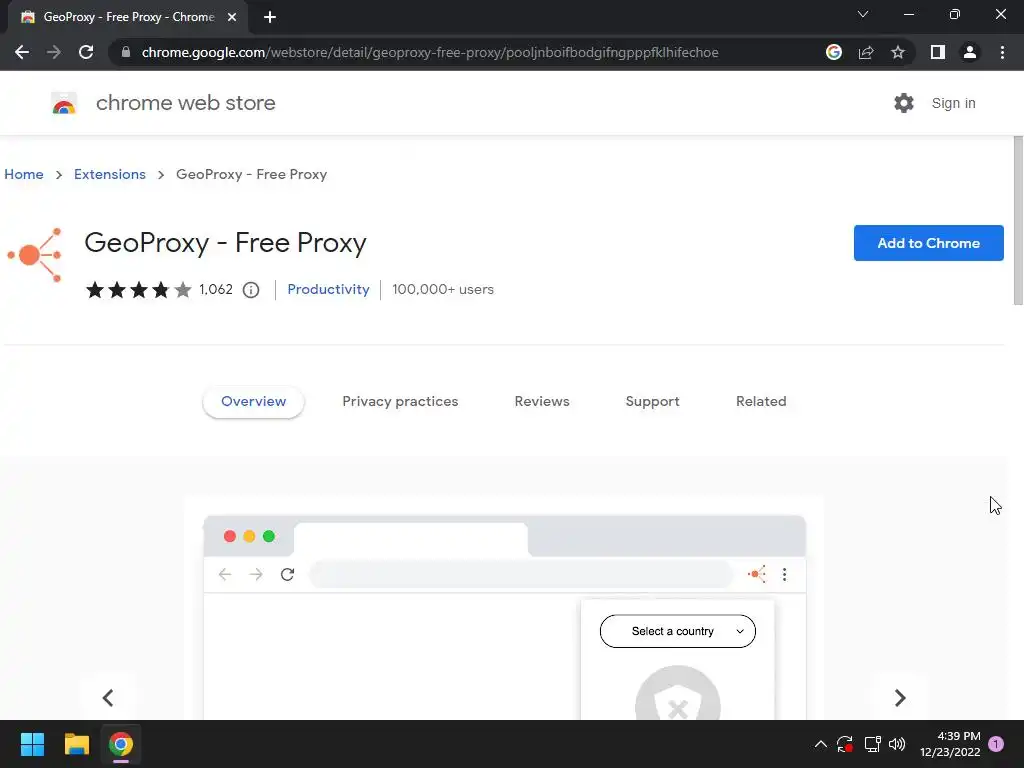Screen dimensions: 1024x768
Task: Click the address bar URL
Action: 430,52
